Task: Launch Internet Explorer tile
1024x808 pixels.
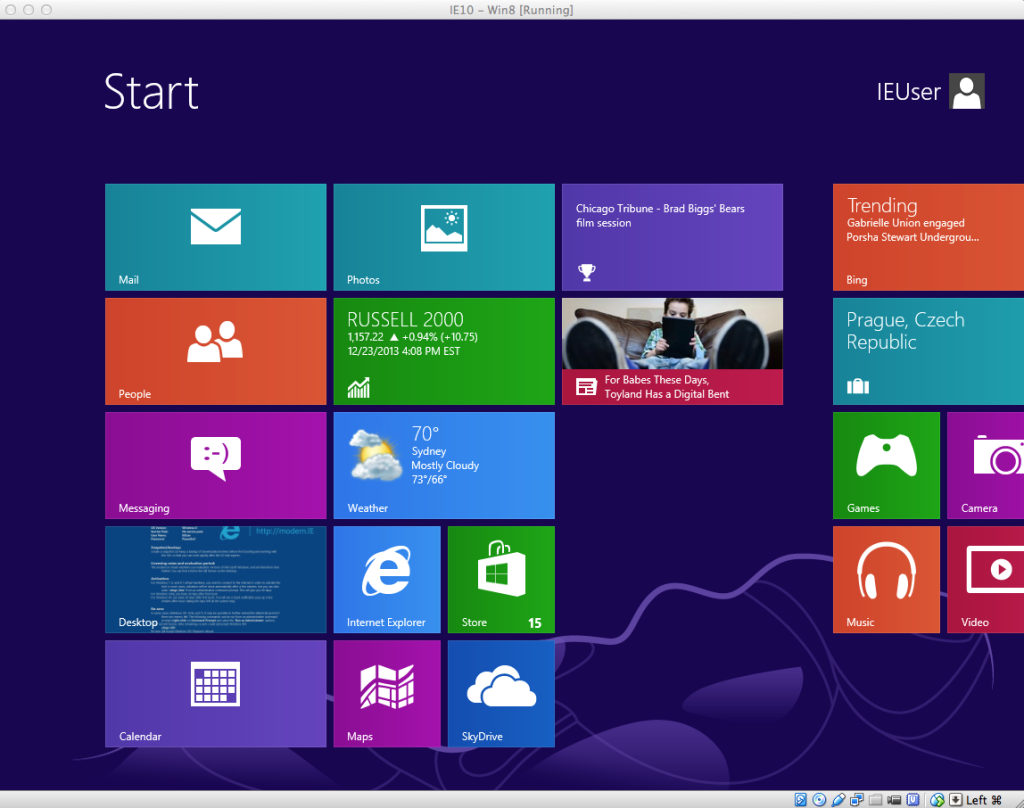Action: coord(387,579)
